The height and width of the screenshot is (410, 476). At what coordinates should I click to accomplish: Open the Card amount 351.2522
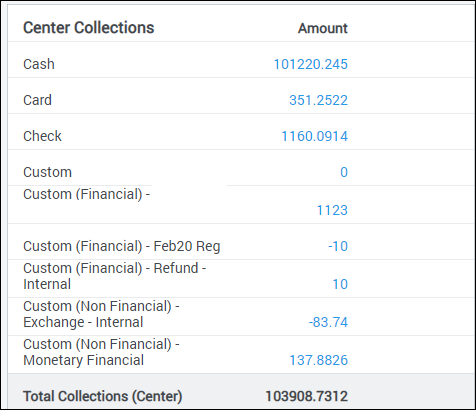318,100
